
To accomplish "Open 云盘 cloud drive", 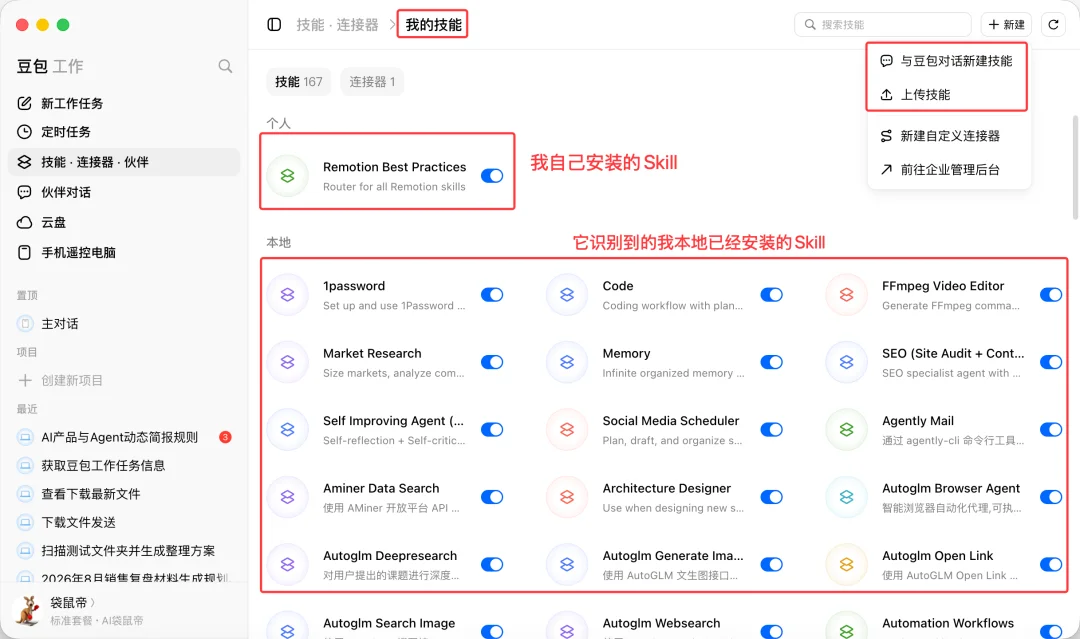I will (x=124, y=222).
